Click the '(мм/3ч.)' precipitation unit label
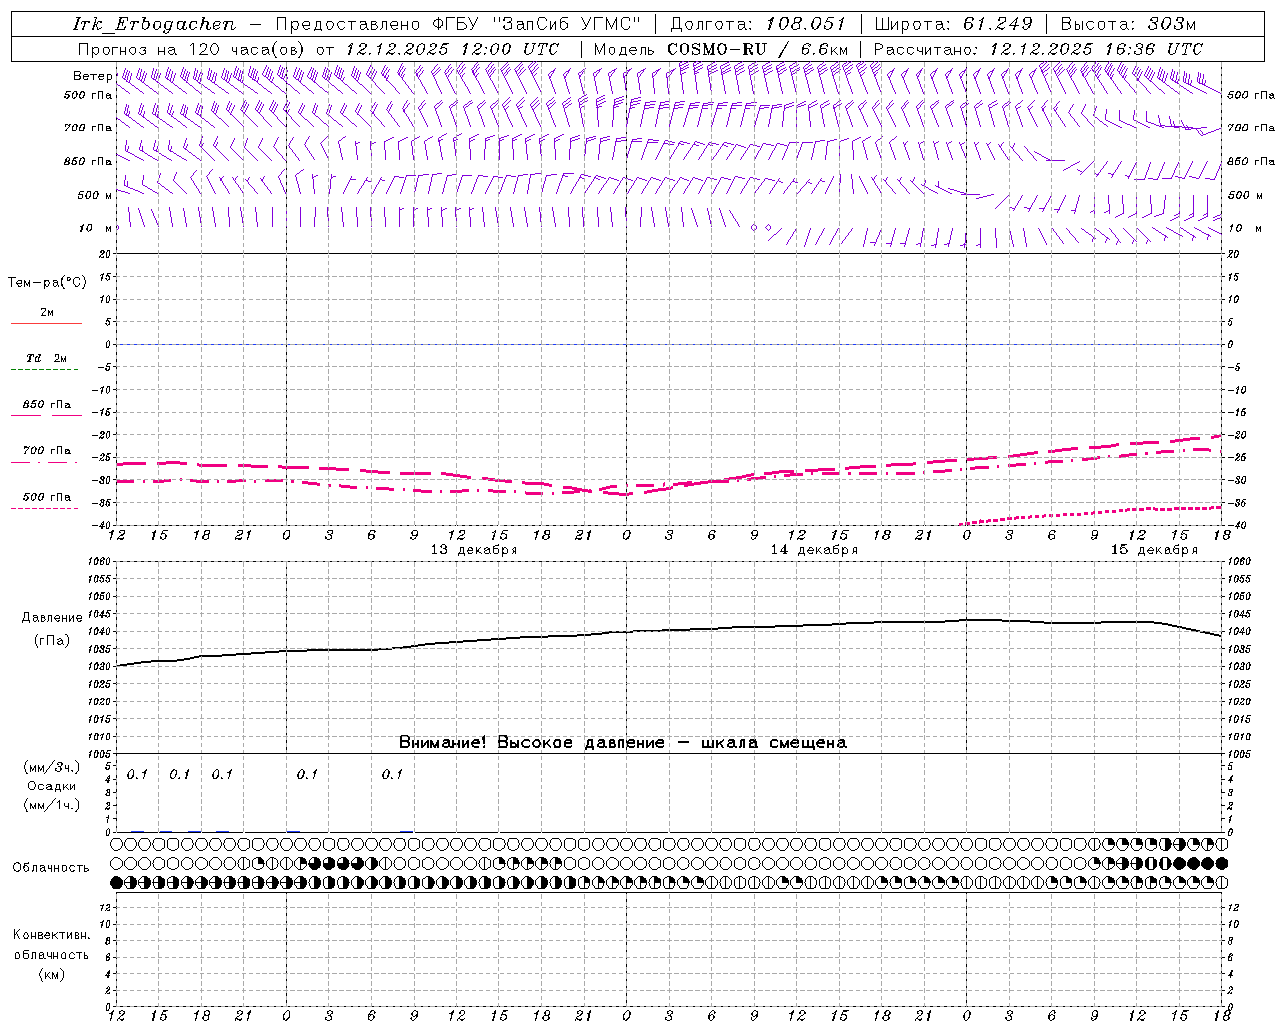The height and width of the screenshot is (1024, 1280). click(x=51, y=767)
